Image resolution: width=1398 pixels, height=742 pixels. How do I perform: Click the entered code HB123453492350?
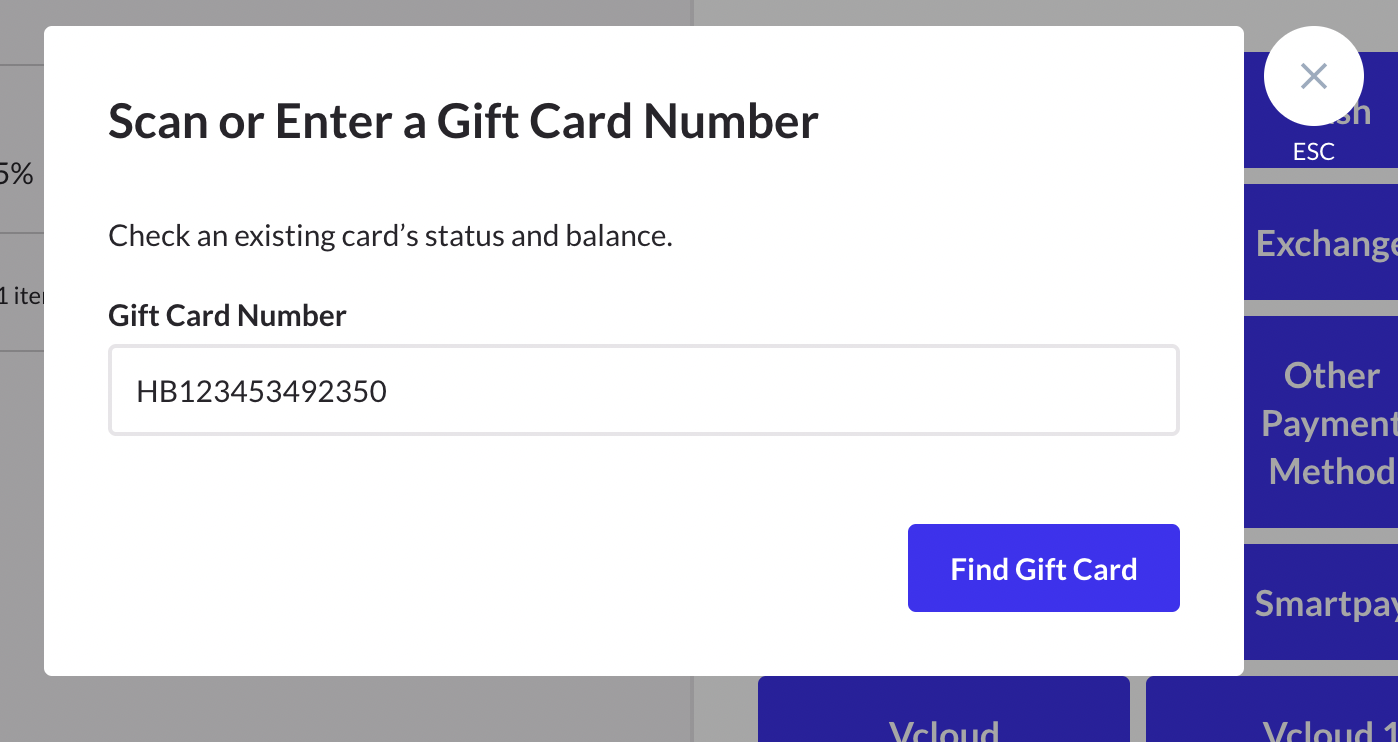pyautogui.click(x=262, y=391)
